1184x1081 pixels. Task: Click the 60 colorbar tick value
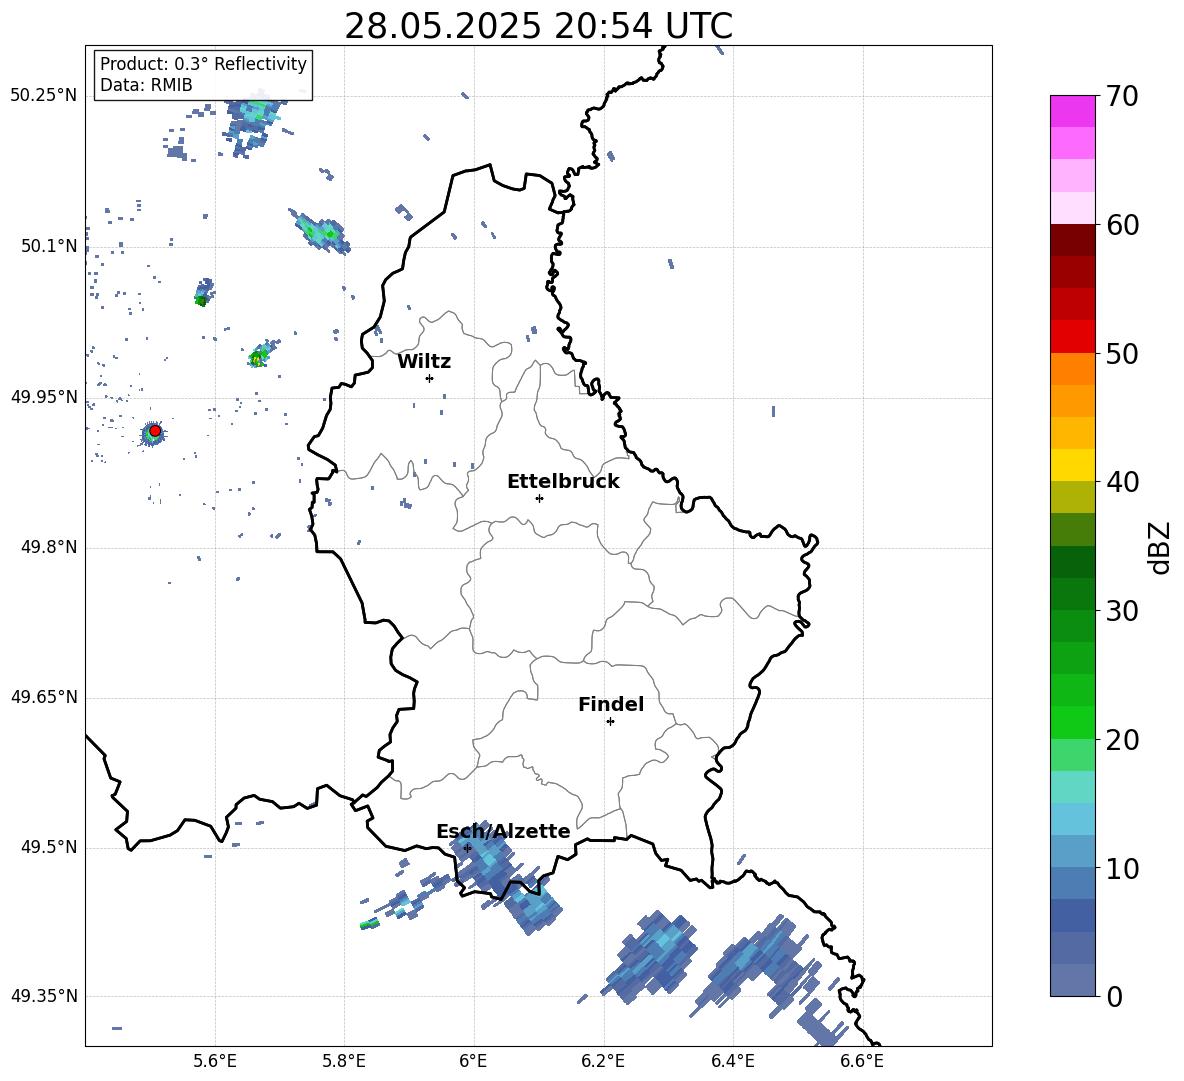click(x=1122, y=225)
